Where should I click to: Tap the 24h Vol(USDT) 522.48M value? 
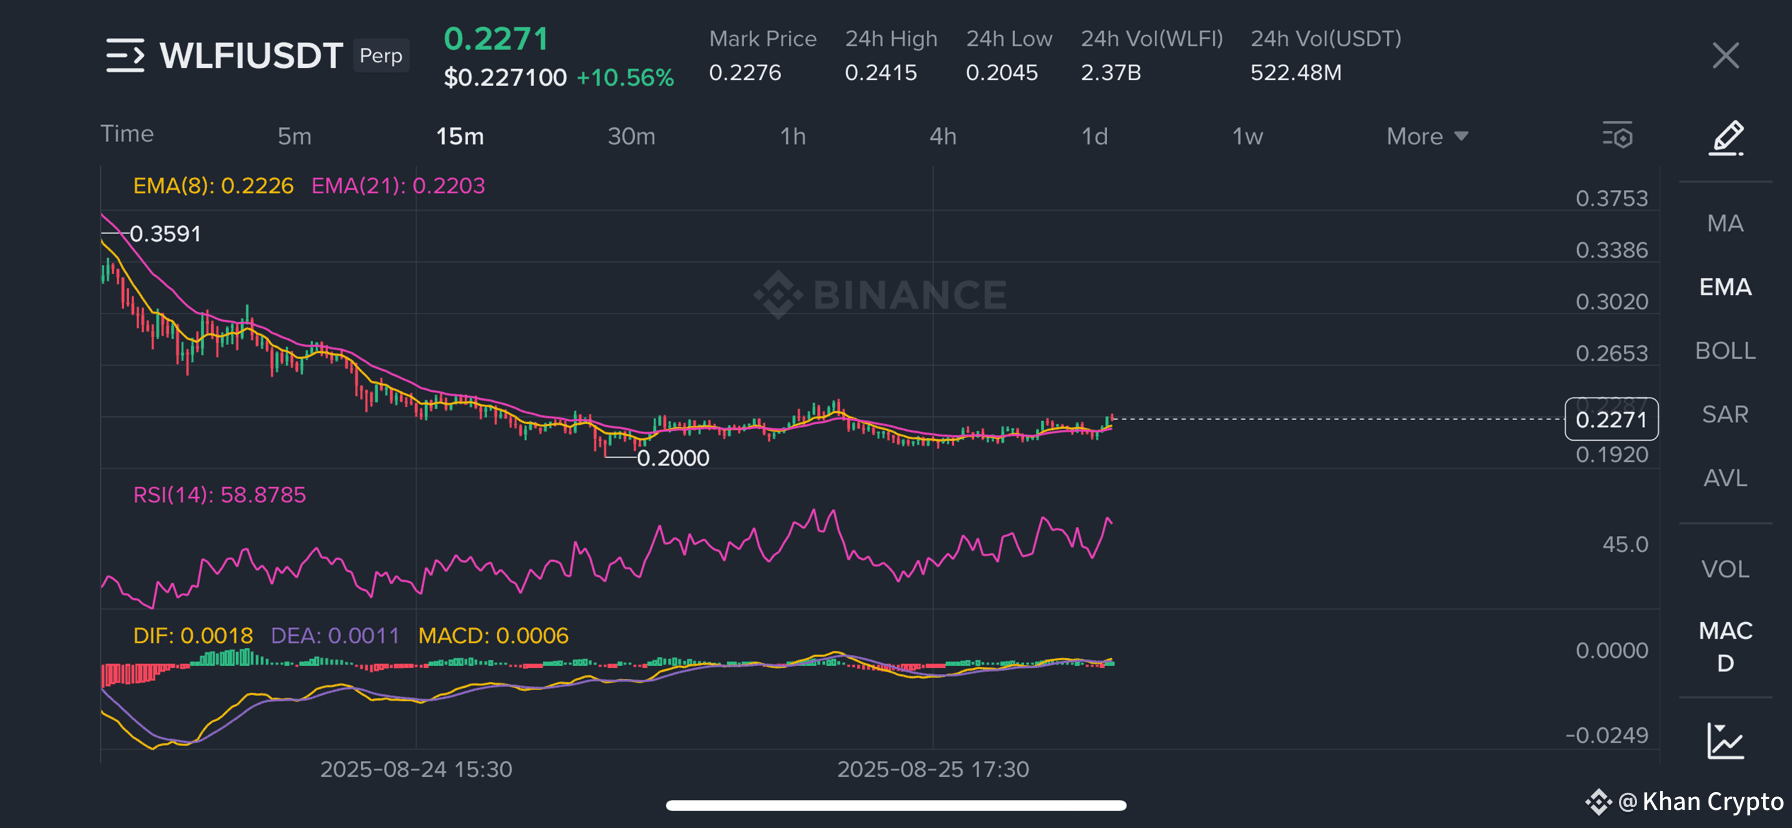pos(1296,73)
